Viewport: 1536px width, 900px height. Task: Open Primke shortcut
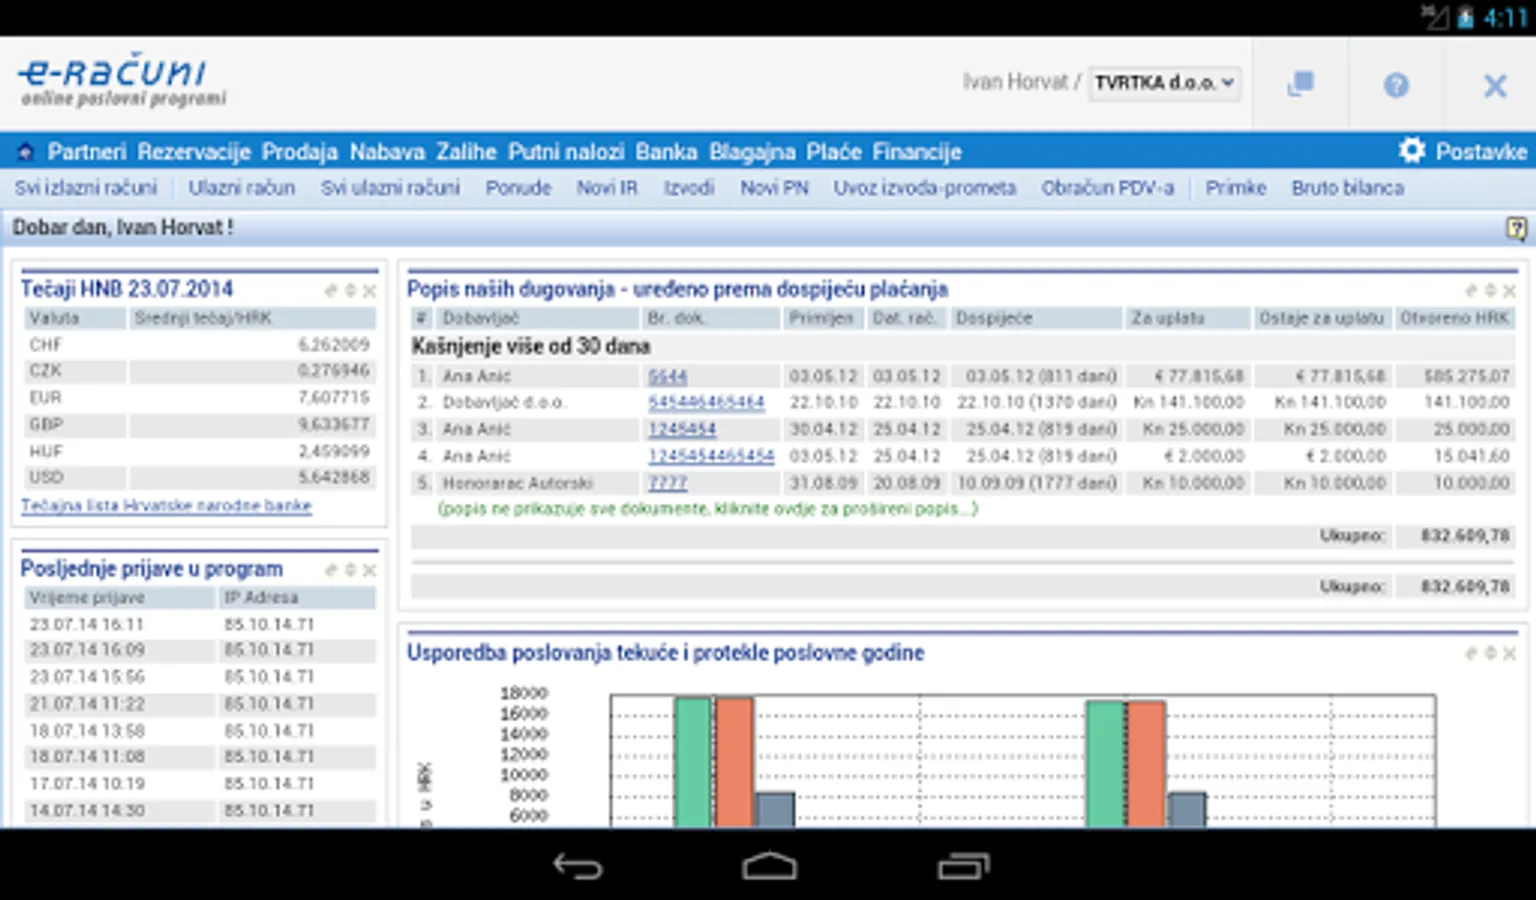click(1236, 188)
